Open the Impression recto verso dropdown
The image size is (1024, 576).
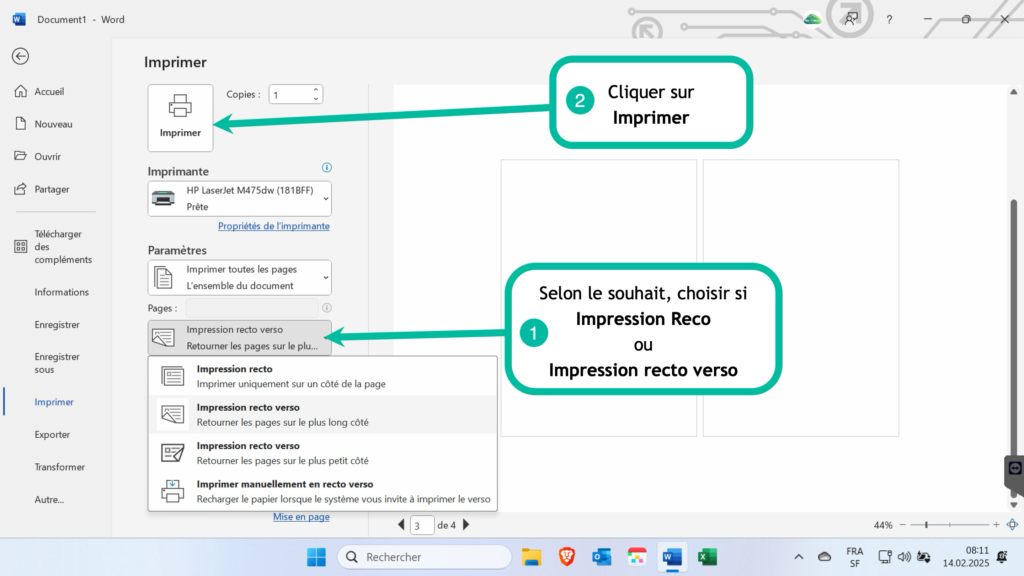click(240, 338)
